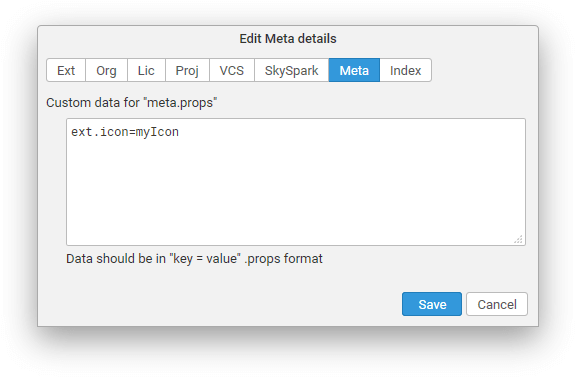This screenshot has width=577, height=377.
Task: Save the meta details
Action: coord(432,304)
